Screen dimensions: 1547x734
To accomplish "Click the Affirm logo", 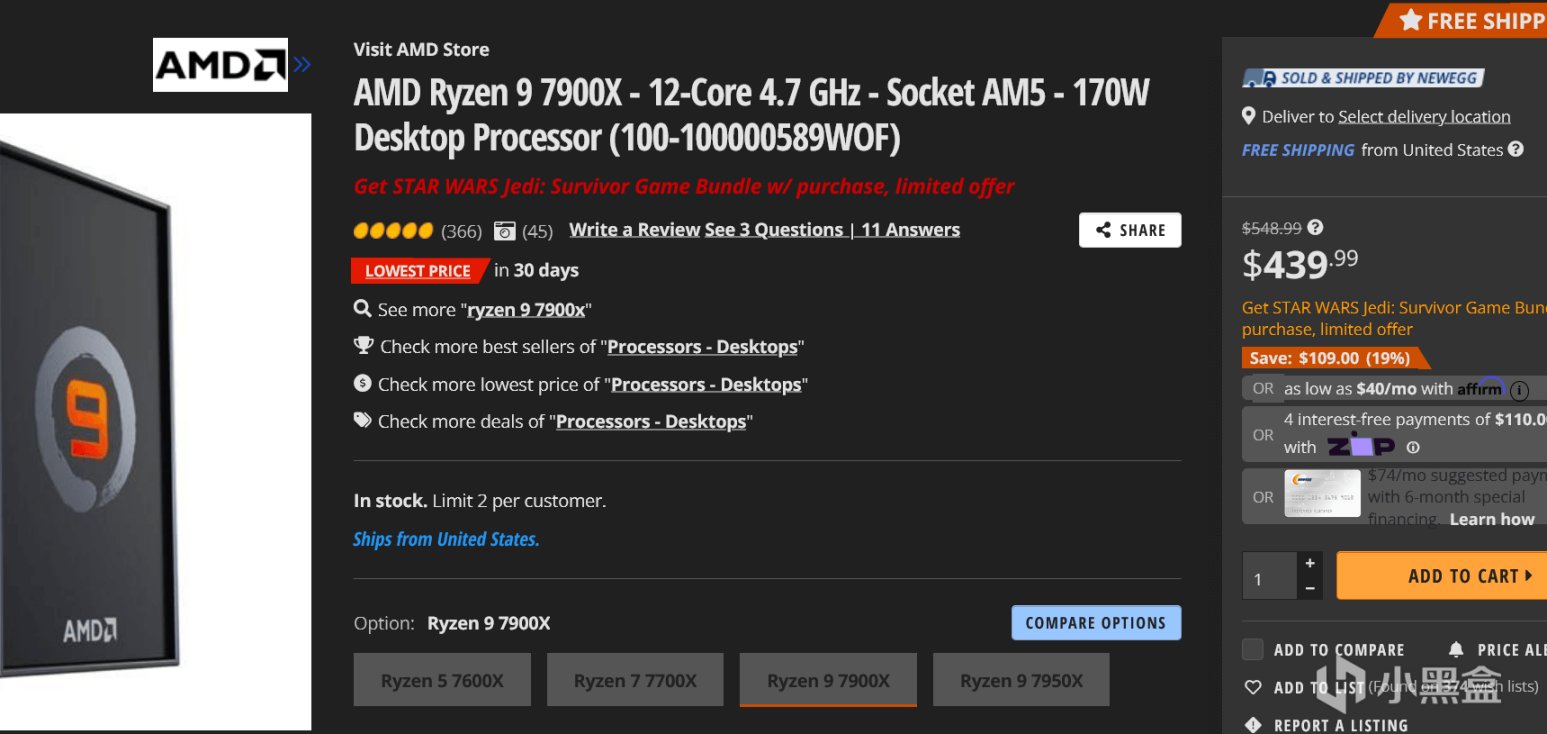I will [1480, 387].
